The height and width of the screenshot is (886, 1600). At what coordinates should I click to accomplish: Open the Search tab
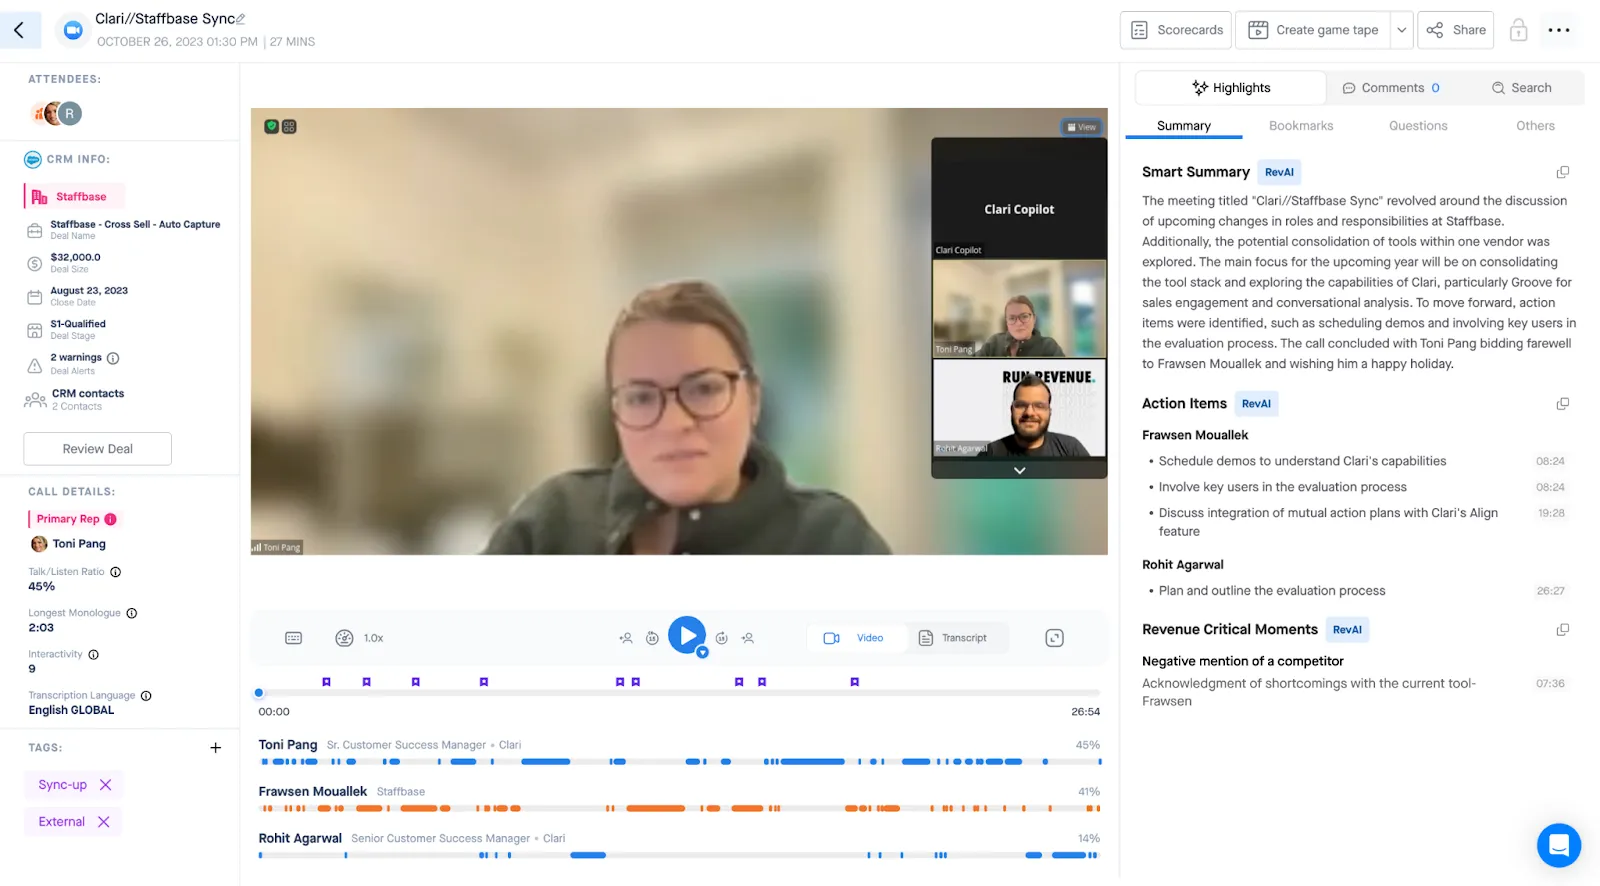tap(1521, 88)
